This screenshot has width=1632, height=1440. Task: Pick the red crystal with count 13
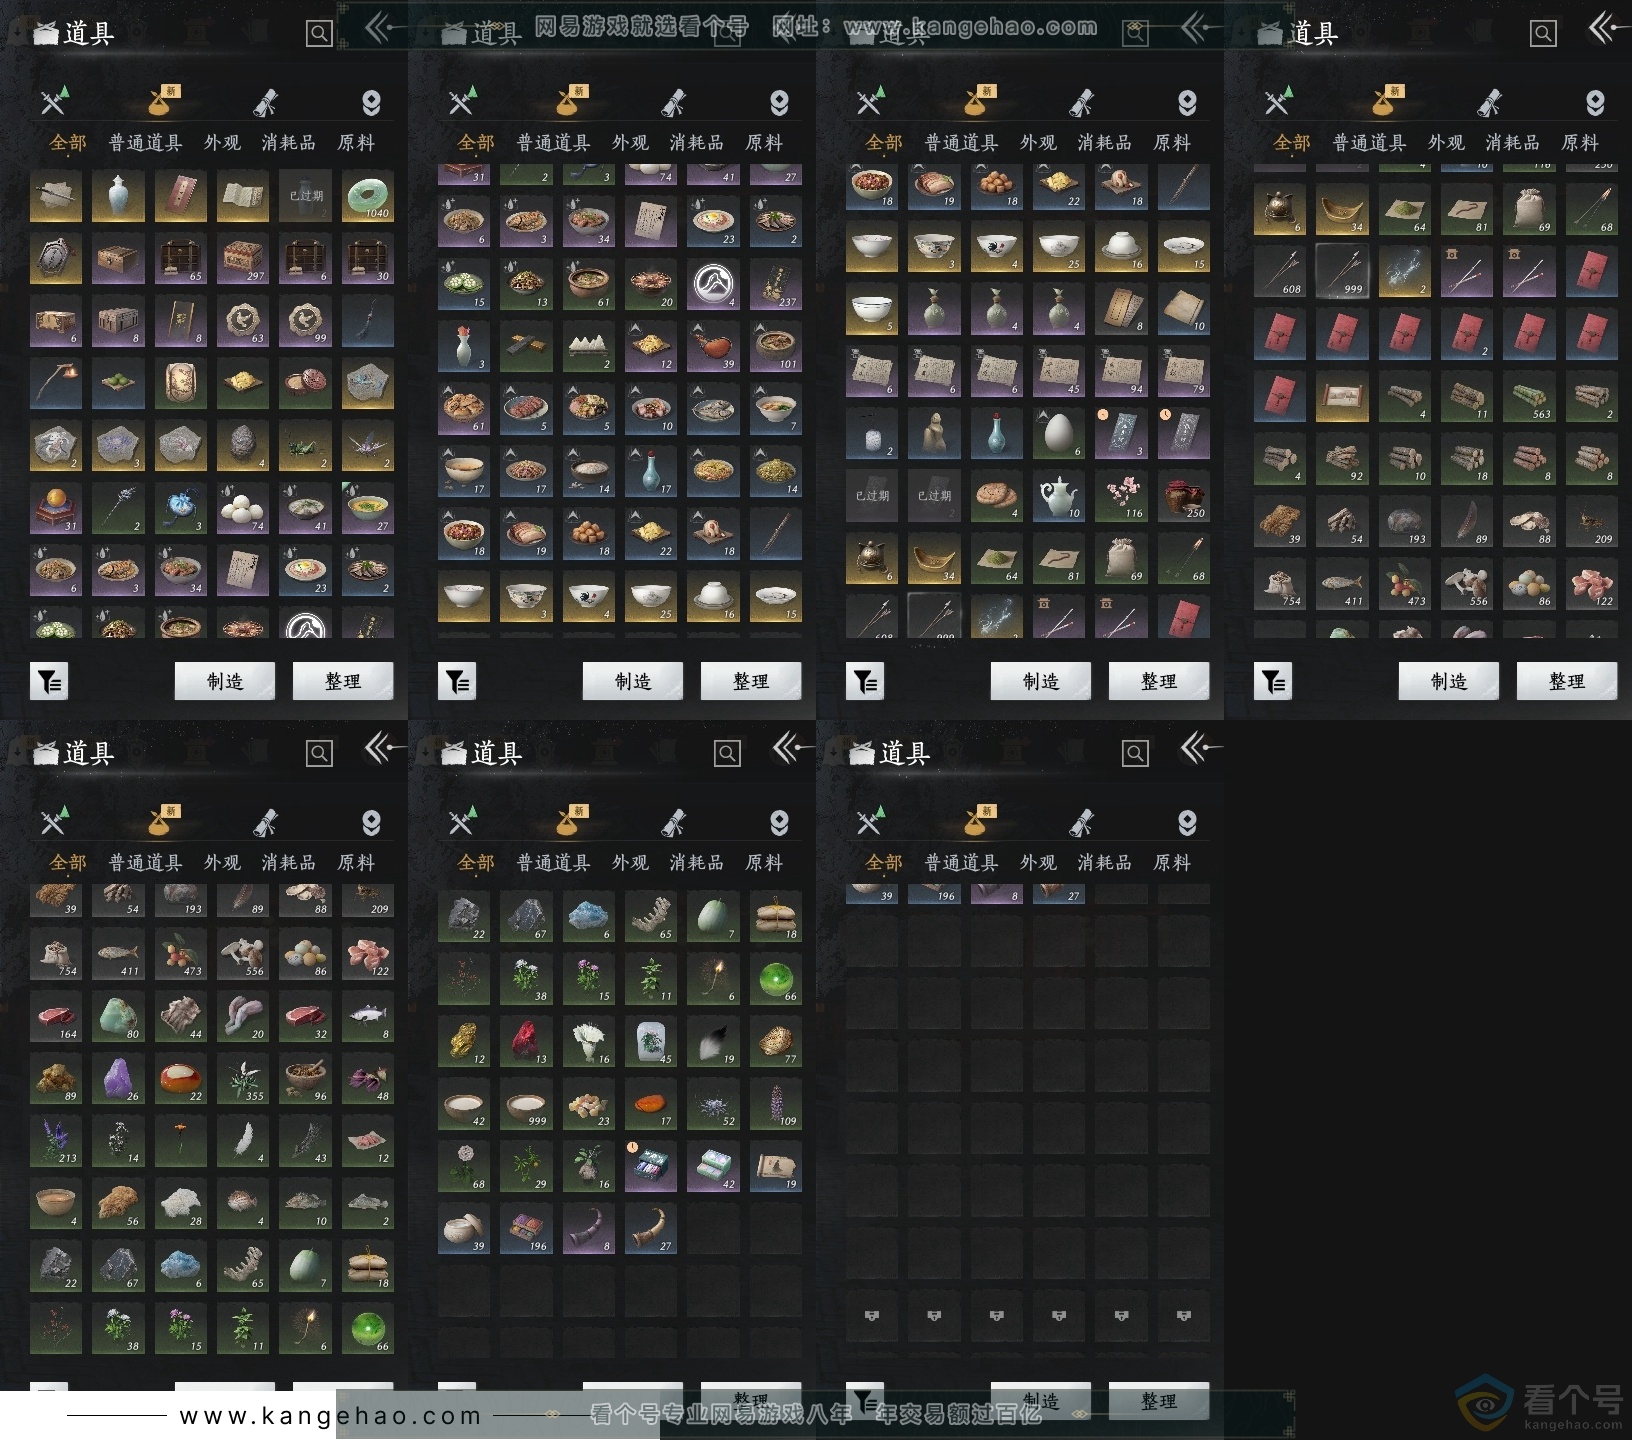click(526, 1041)
